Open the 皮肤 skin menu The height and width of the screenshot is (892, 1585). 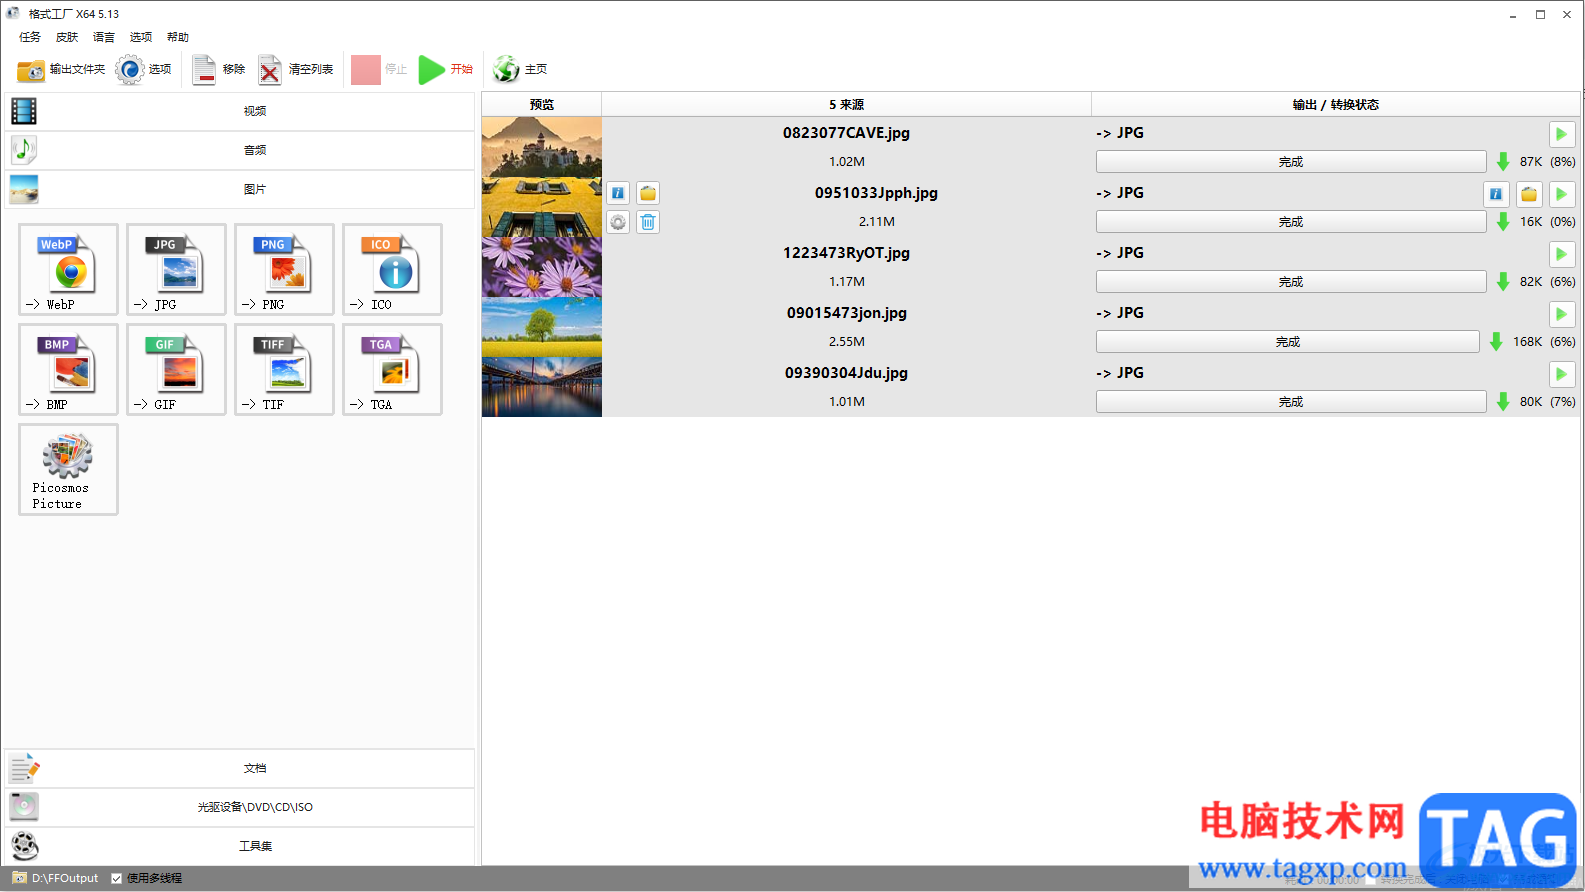click(67, 37)
